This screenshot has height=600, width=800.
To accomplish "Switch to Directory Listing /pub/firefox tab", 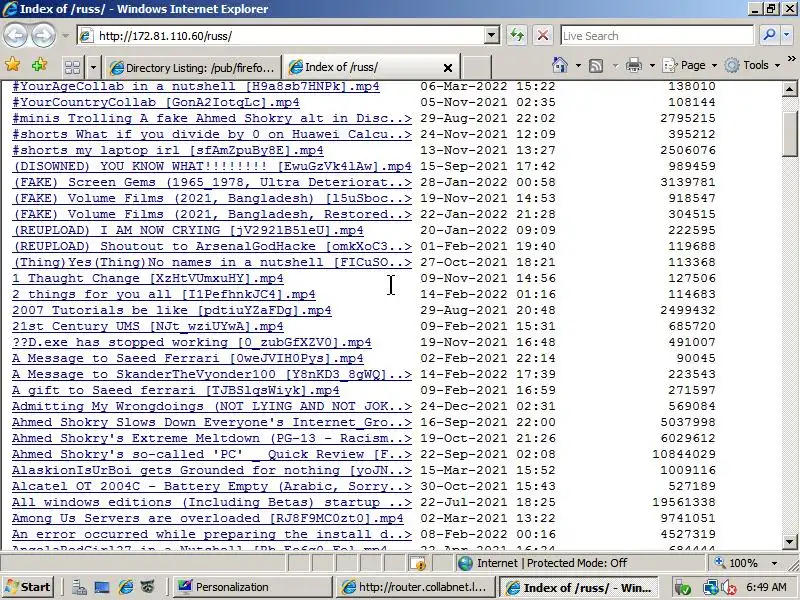I will click(192, 67).
